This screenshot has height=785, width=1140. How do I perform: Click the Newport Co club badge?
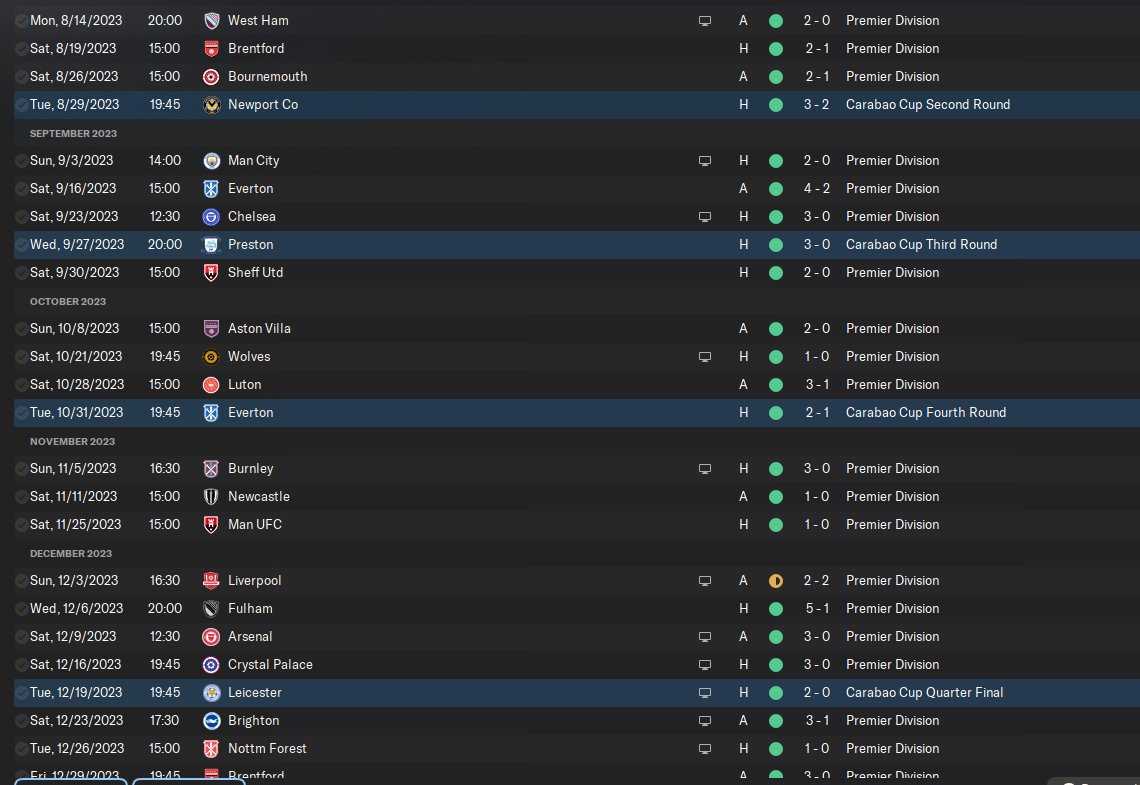[211, 105]
